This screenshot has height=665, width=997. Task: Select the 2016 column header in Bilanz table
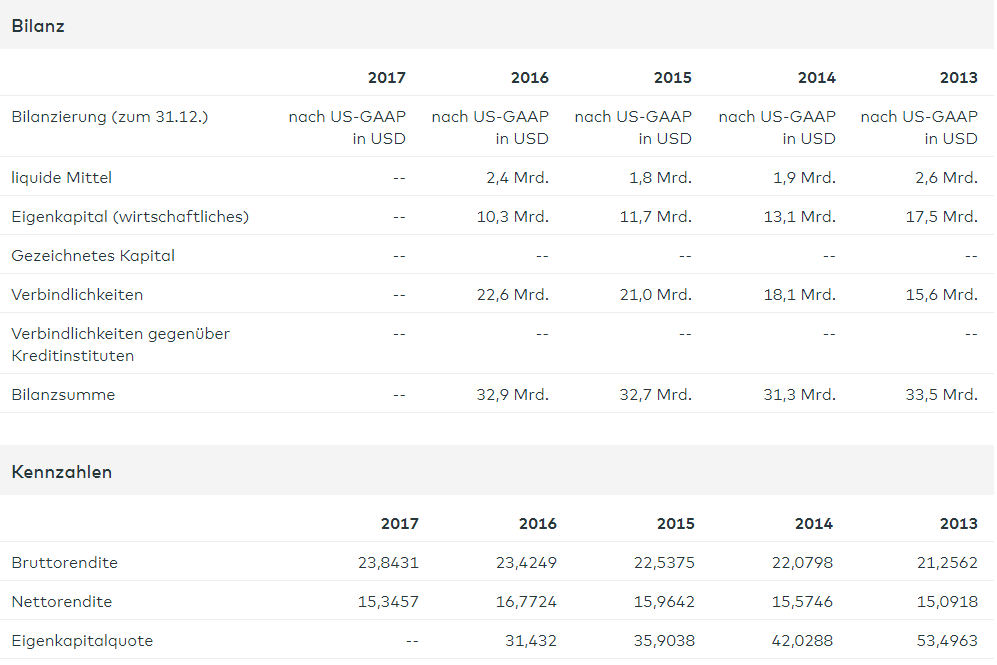529,77
